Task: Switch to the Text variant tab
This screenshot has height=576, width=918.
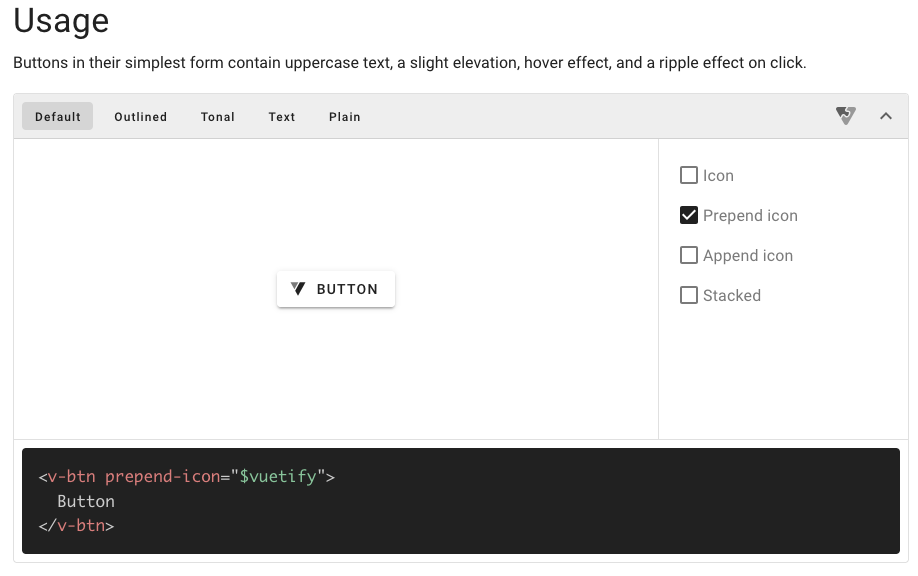Action: [282, 116]
